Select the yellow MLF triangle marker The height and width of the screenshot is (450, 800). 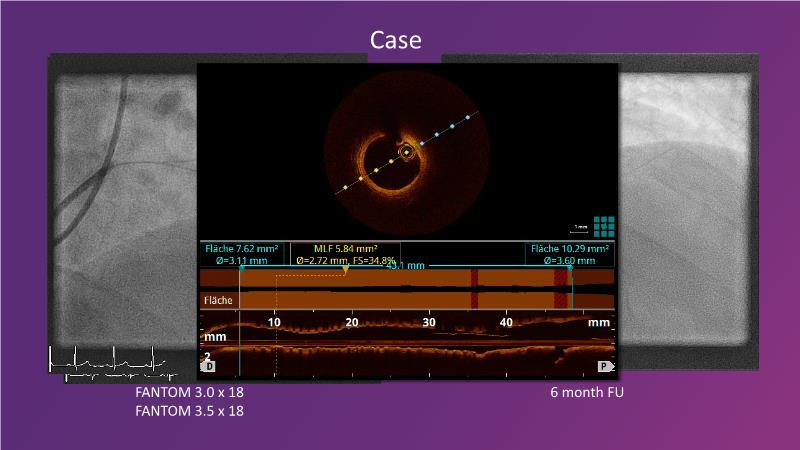[346, 269]
